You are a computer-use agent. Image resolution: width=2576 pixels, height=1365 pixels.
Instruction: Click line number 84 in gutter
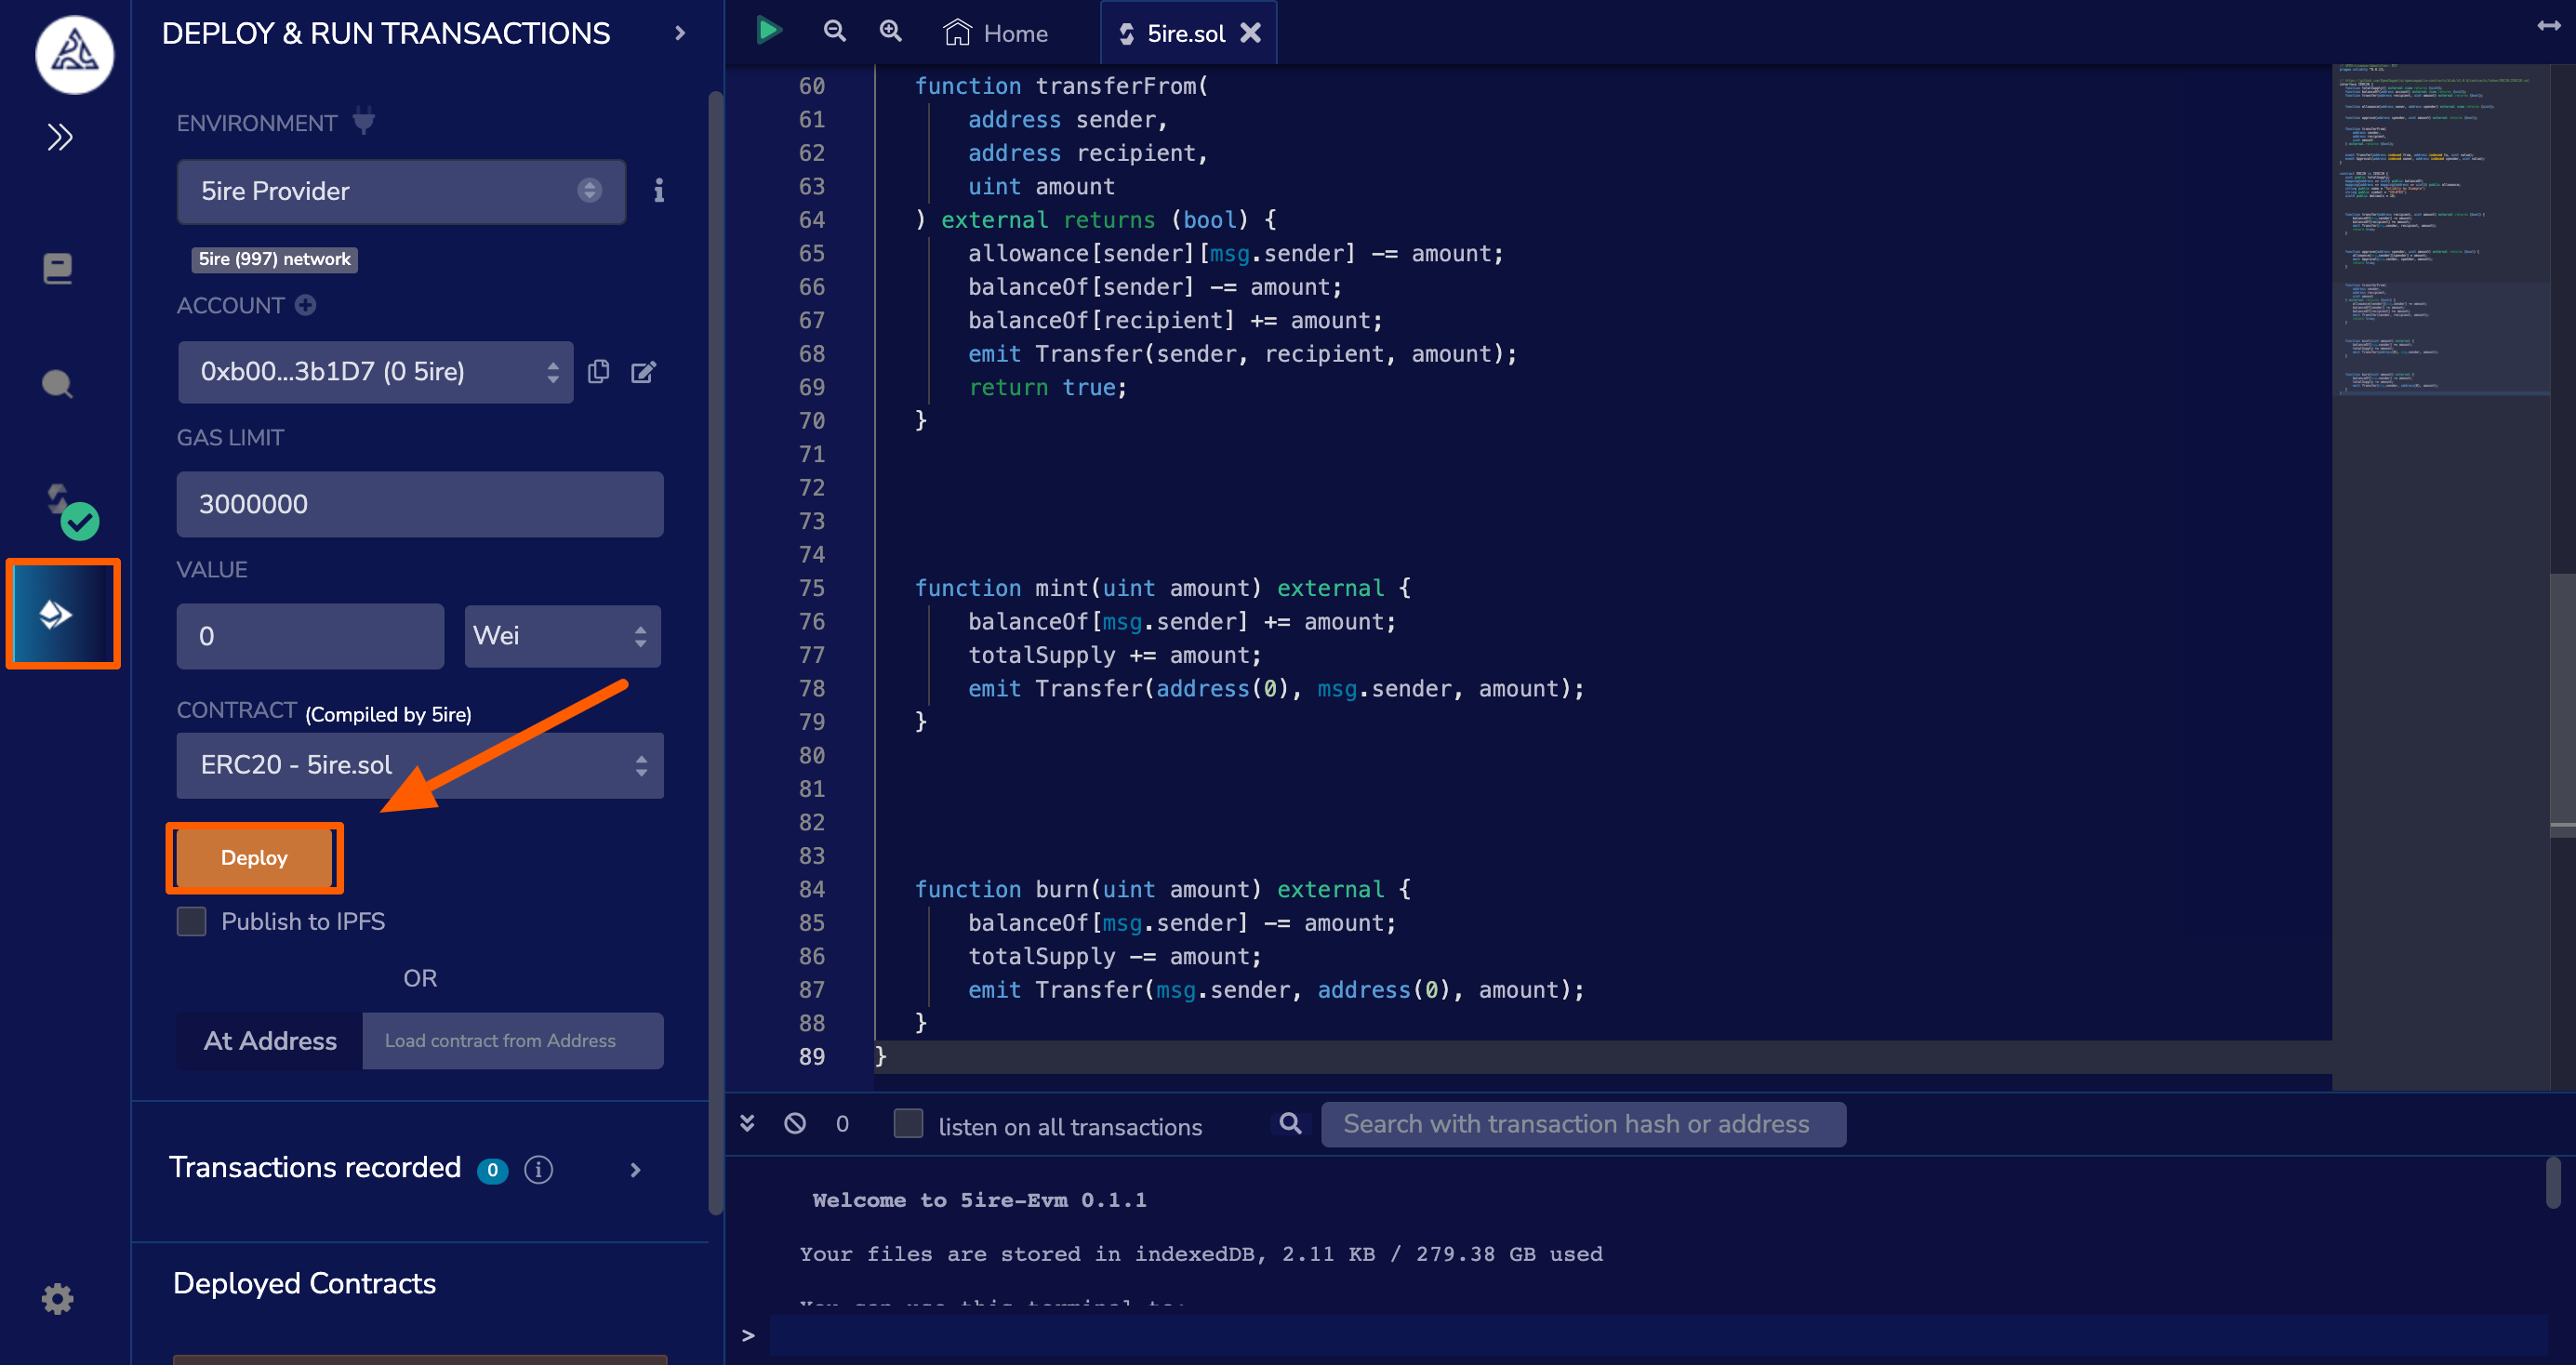(812, 889)
